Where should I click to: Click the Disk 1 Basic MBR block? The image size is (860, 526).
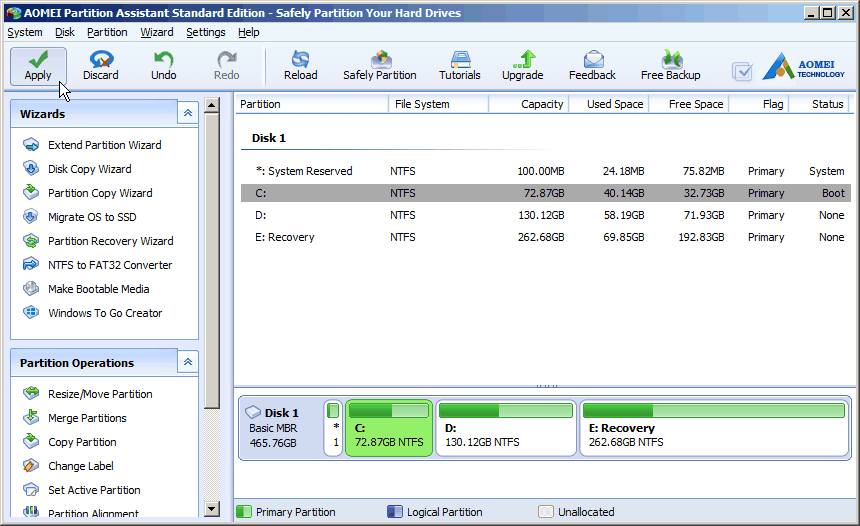click(281, 428)
